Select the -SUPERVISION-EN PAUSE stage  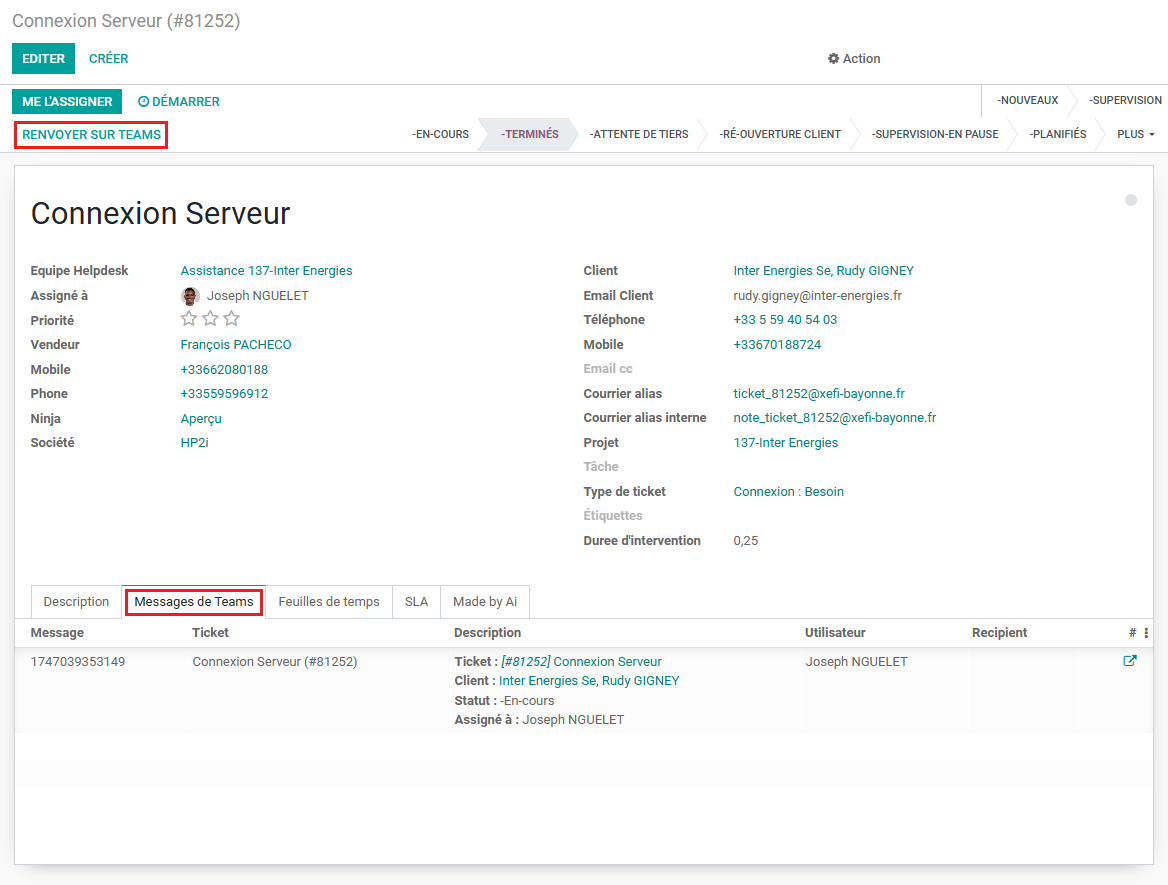[x=935, y=135]
